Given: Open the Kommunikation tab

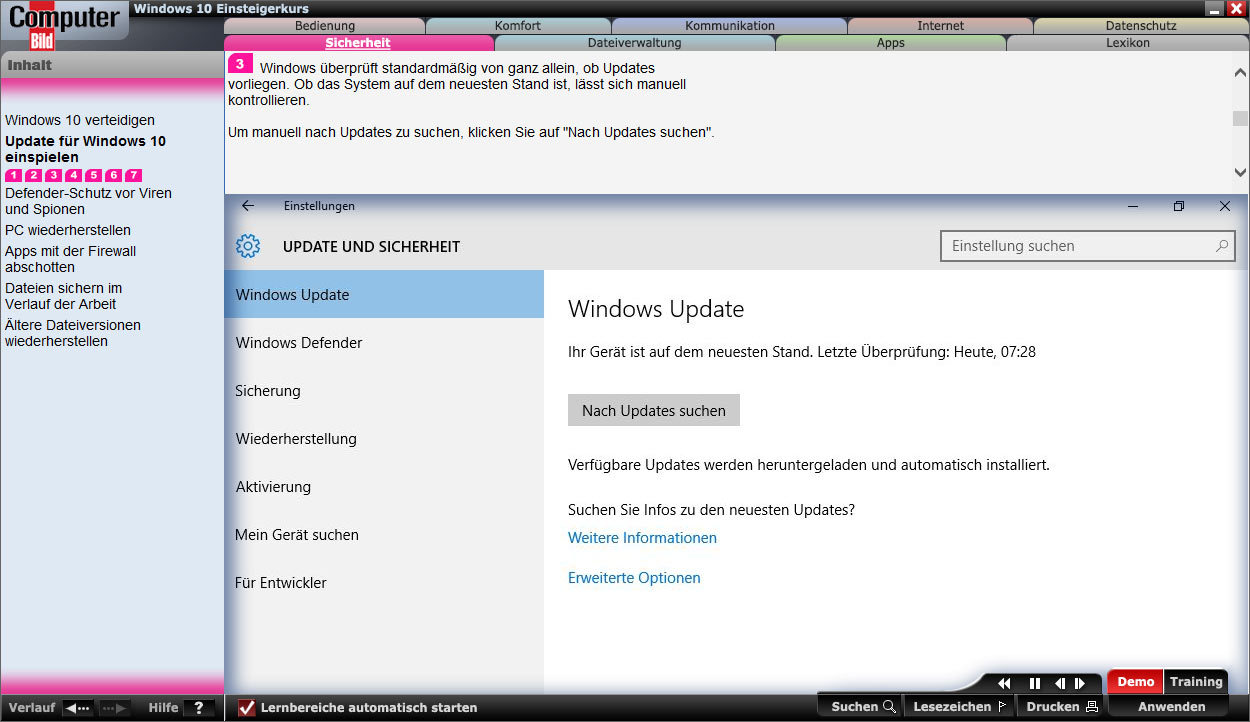Looking at the screenshot, I should click(x=730, y=26).
